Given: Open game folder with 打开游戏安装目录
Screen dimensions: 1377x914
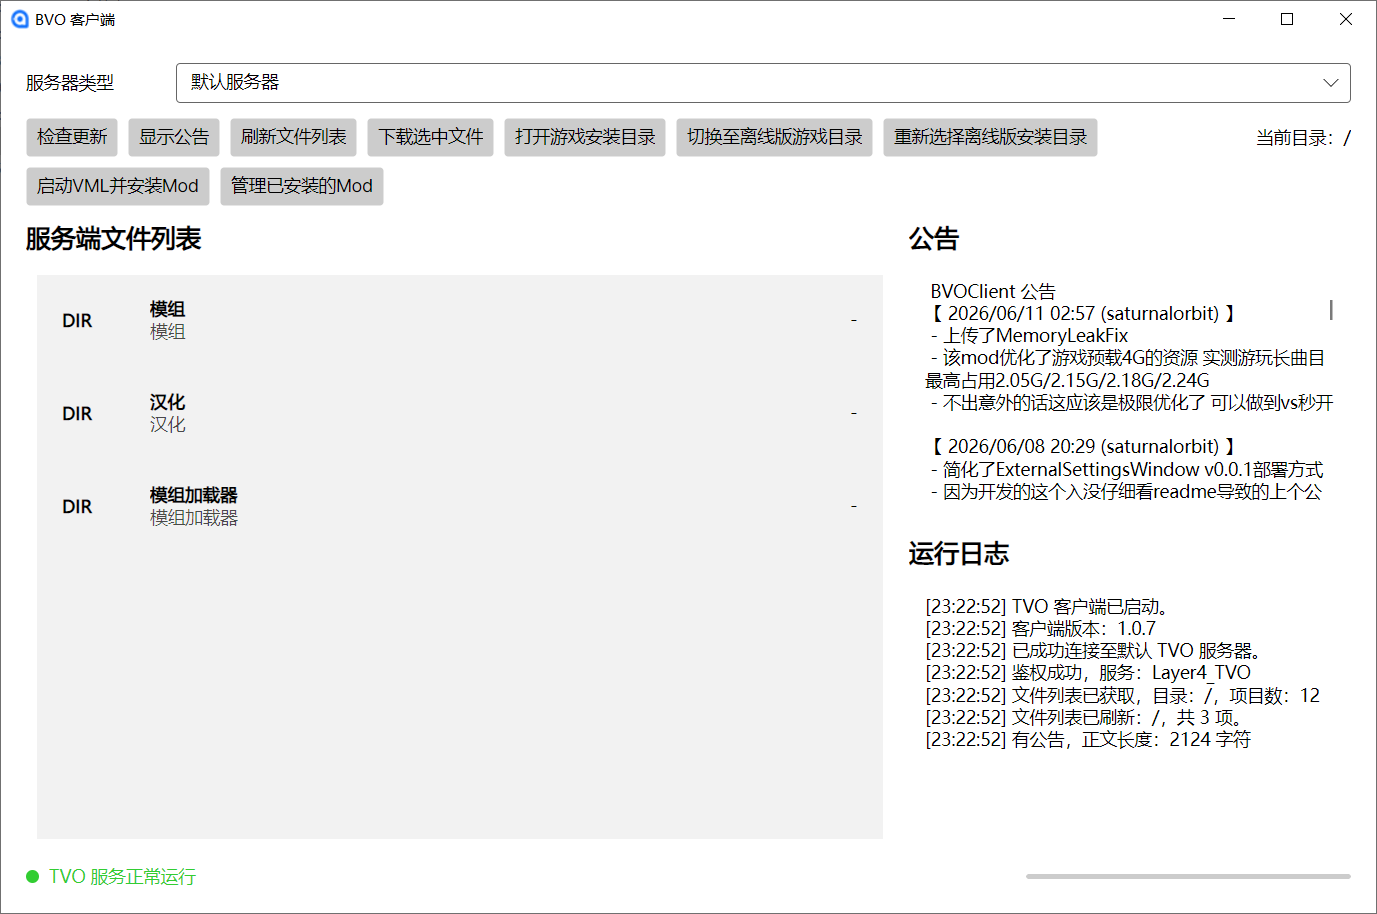Looking at the screenshot, I should pos(585,137).
